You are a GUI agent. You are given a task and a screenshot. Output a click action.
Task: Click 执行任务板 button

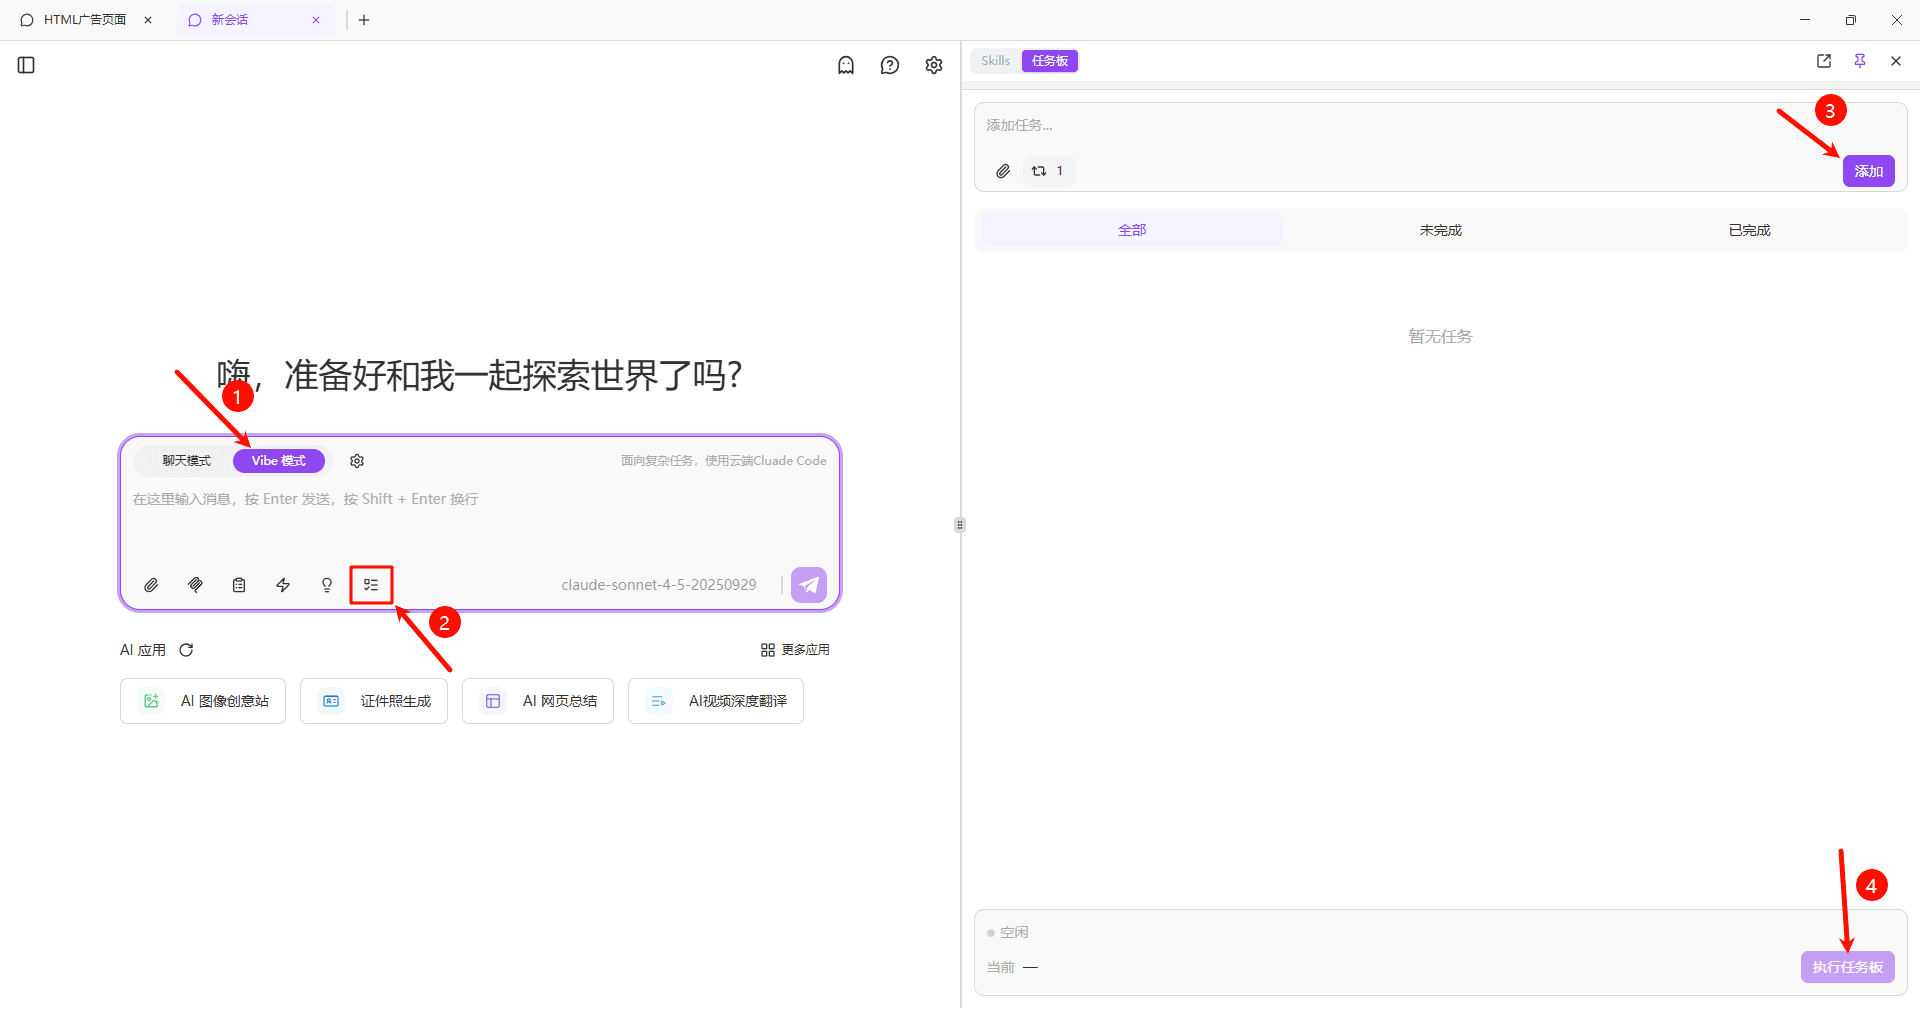pyautogui.click(x=1848, y=967)
